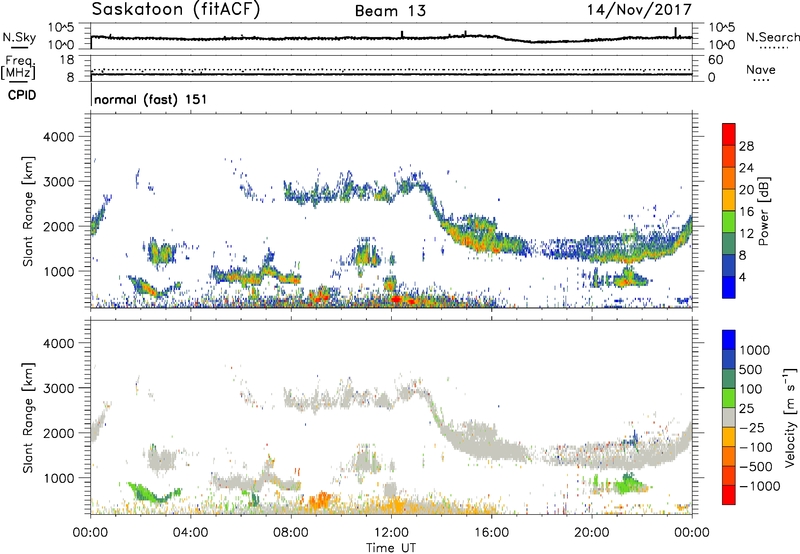The width and height of the screenshot is (800, 554).
Task: Click the '4' label on the Power bar
Action: click(x=743, y=278)
